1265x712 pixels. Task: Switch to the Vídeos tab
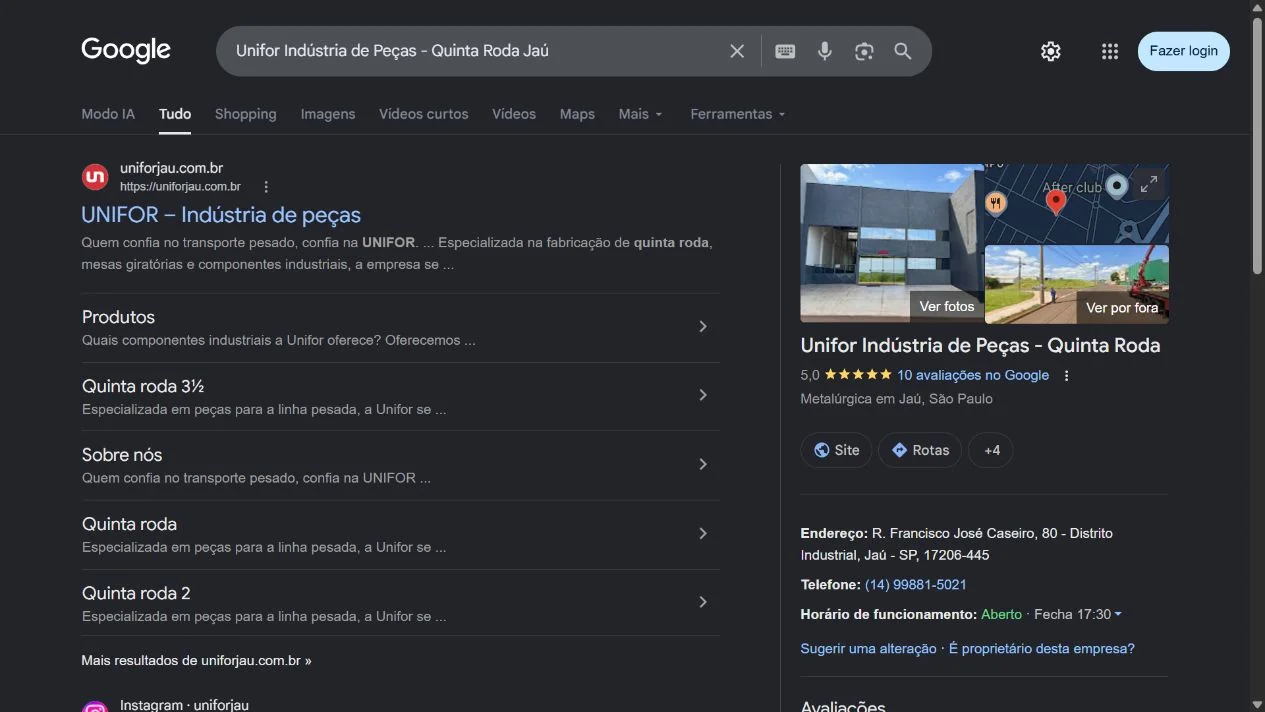pyautogui.click(x=514, y=114)
